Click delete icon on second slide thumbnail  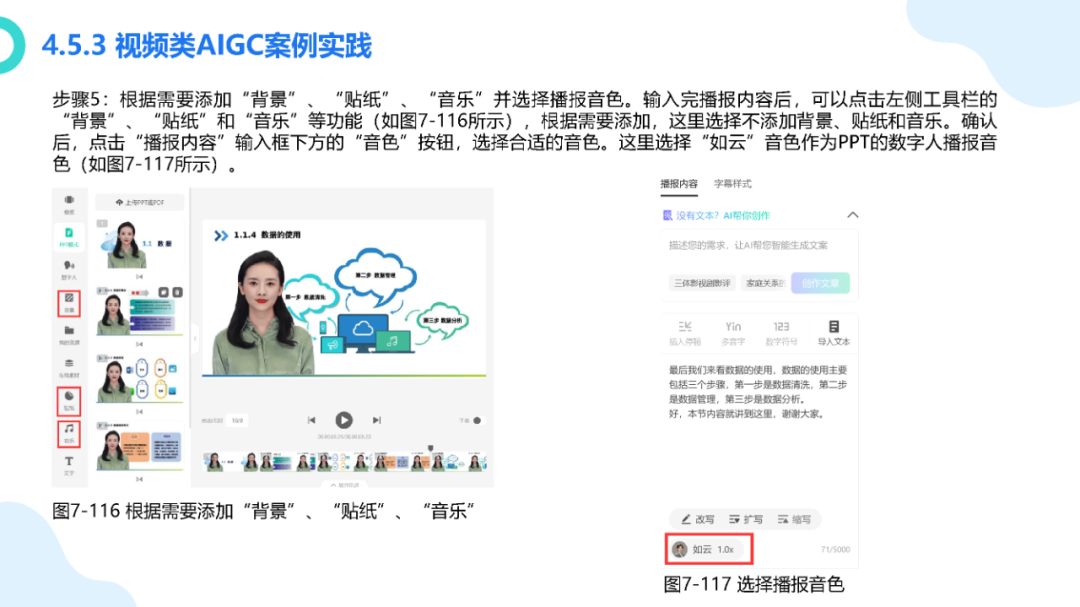coord(177,292)
